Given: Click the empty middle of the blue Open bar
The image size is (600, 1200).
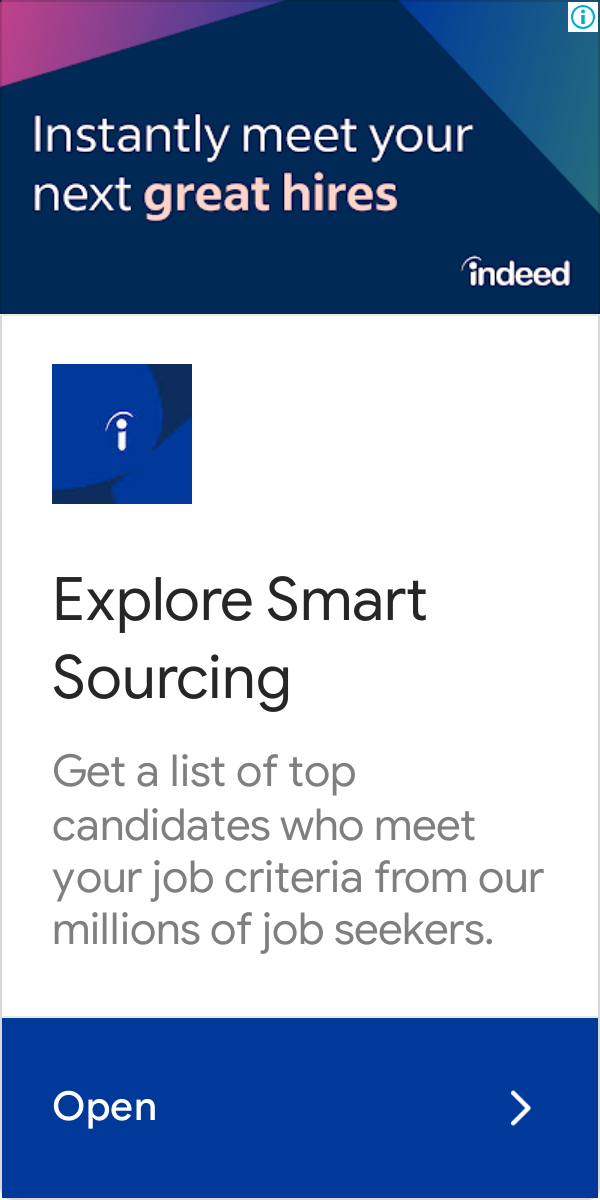Looking at the screenshot, I should [330, 1108].
